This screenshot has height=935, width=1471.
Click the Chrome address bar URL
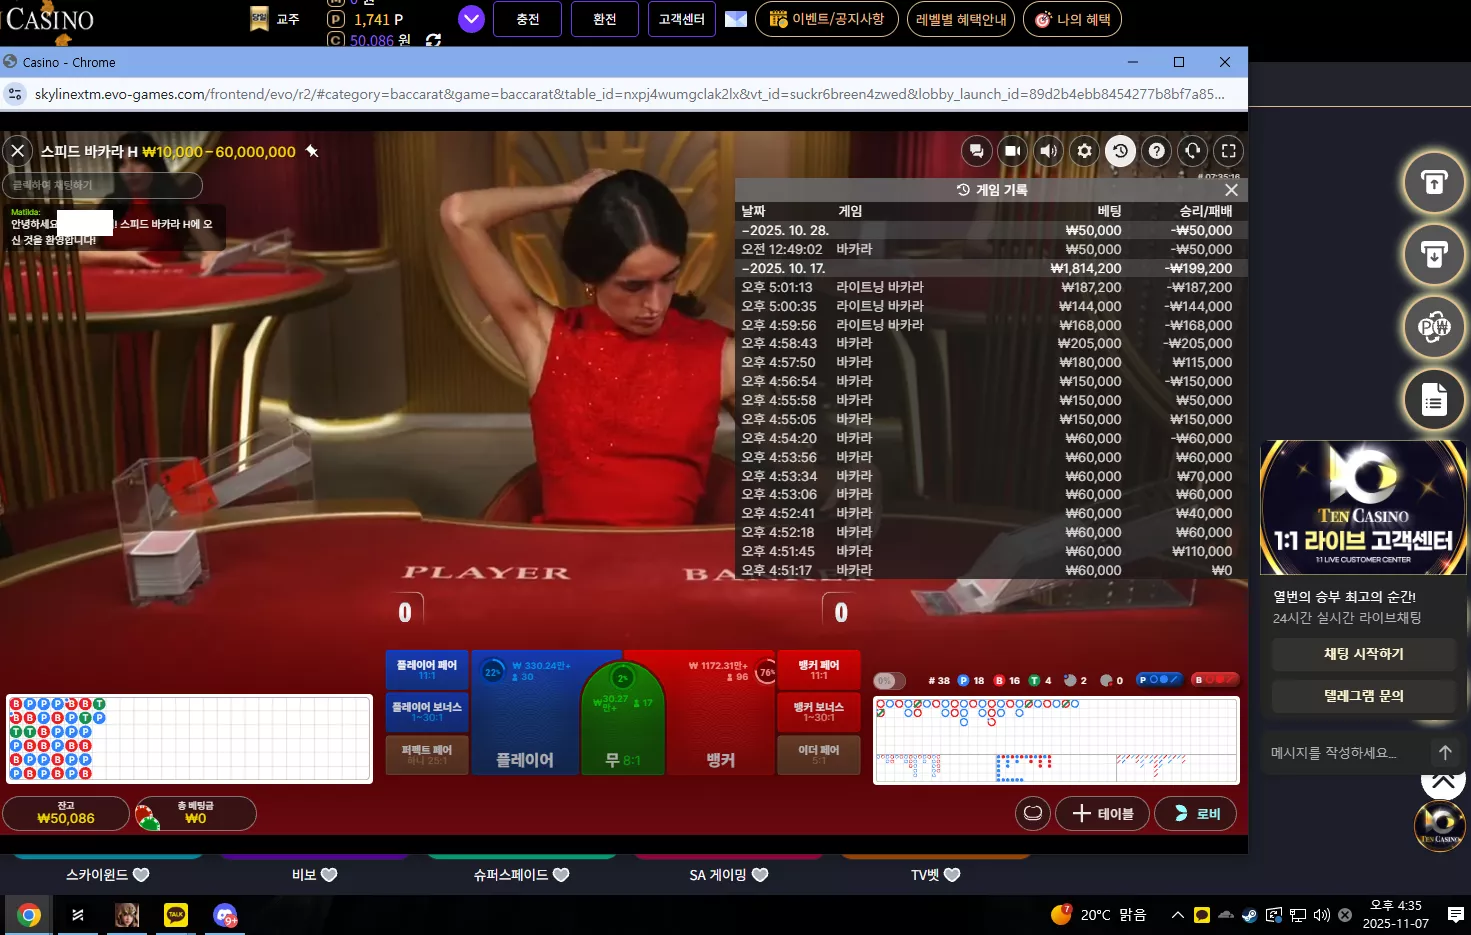coord(630,94)
